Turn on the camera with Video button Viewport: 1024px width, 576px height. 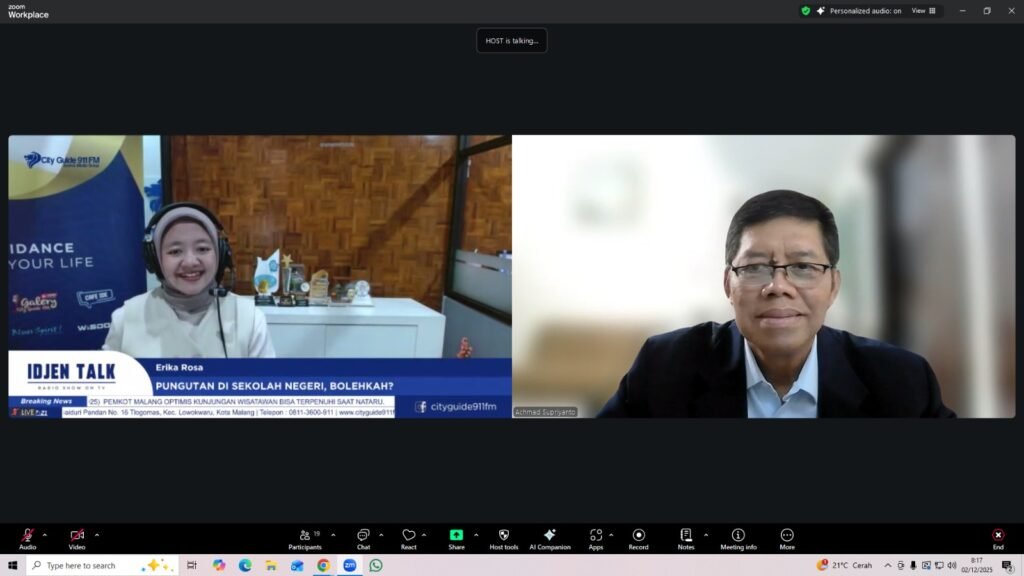77,538
